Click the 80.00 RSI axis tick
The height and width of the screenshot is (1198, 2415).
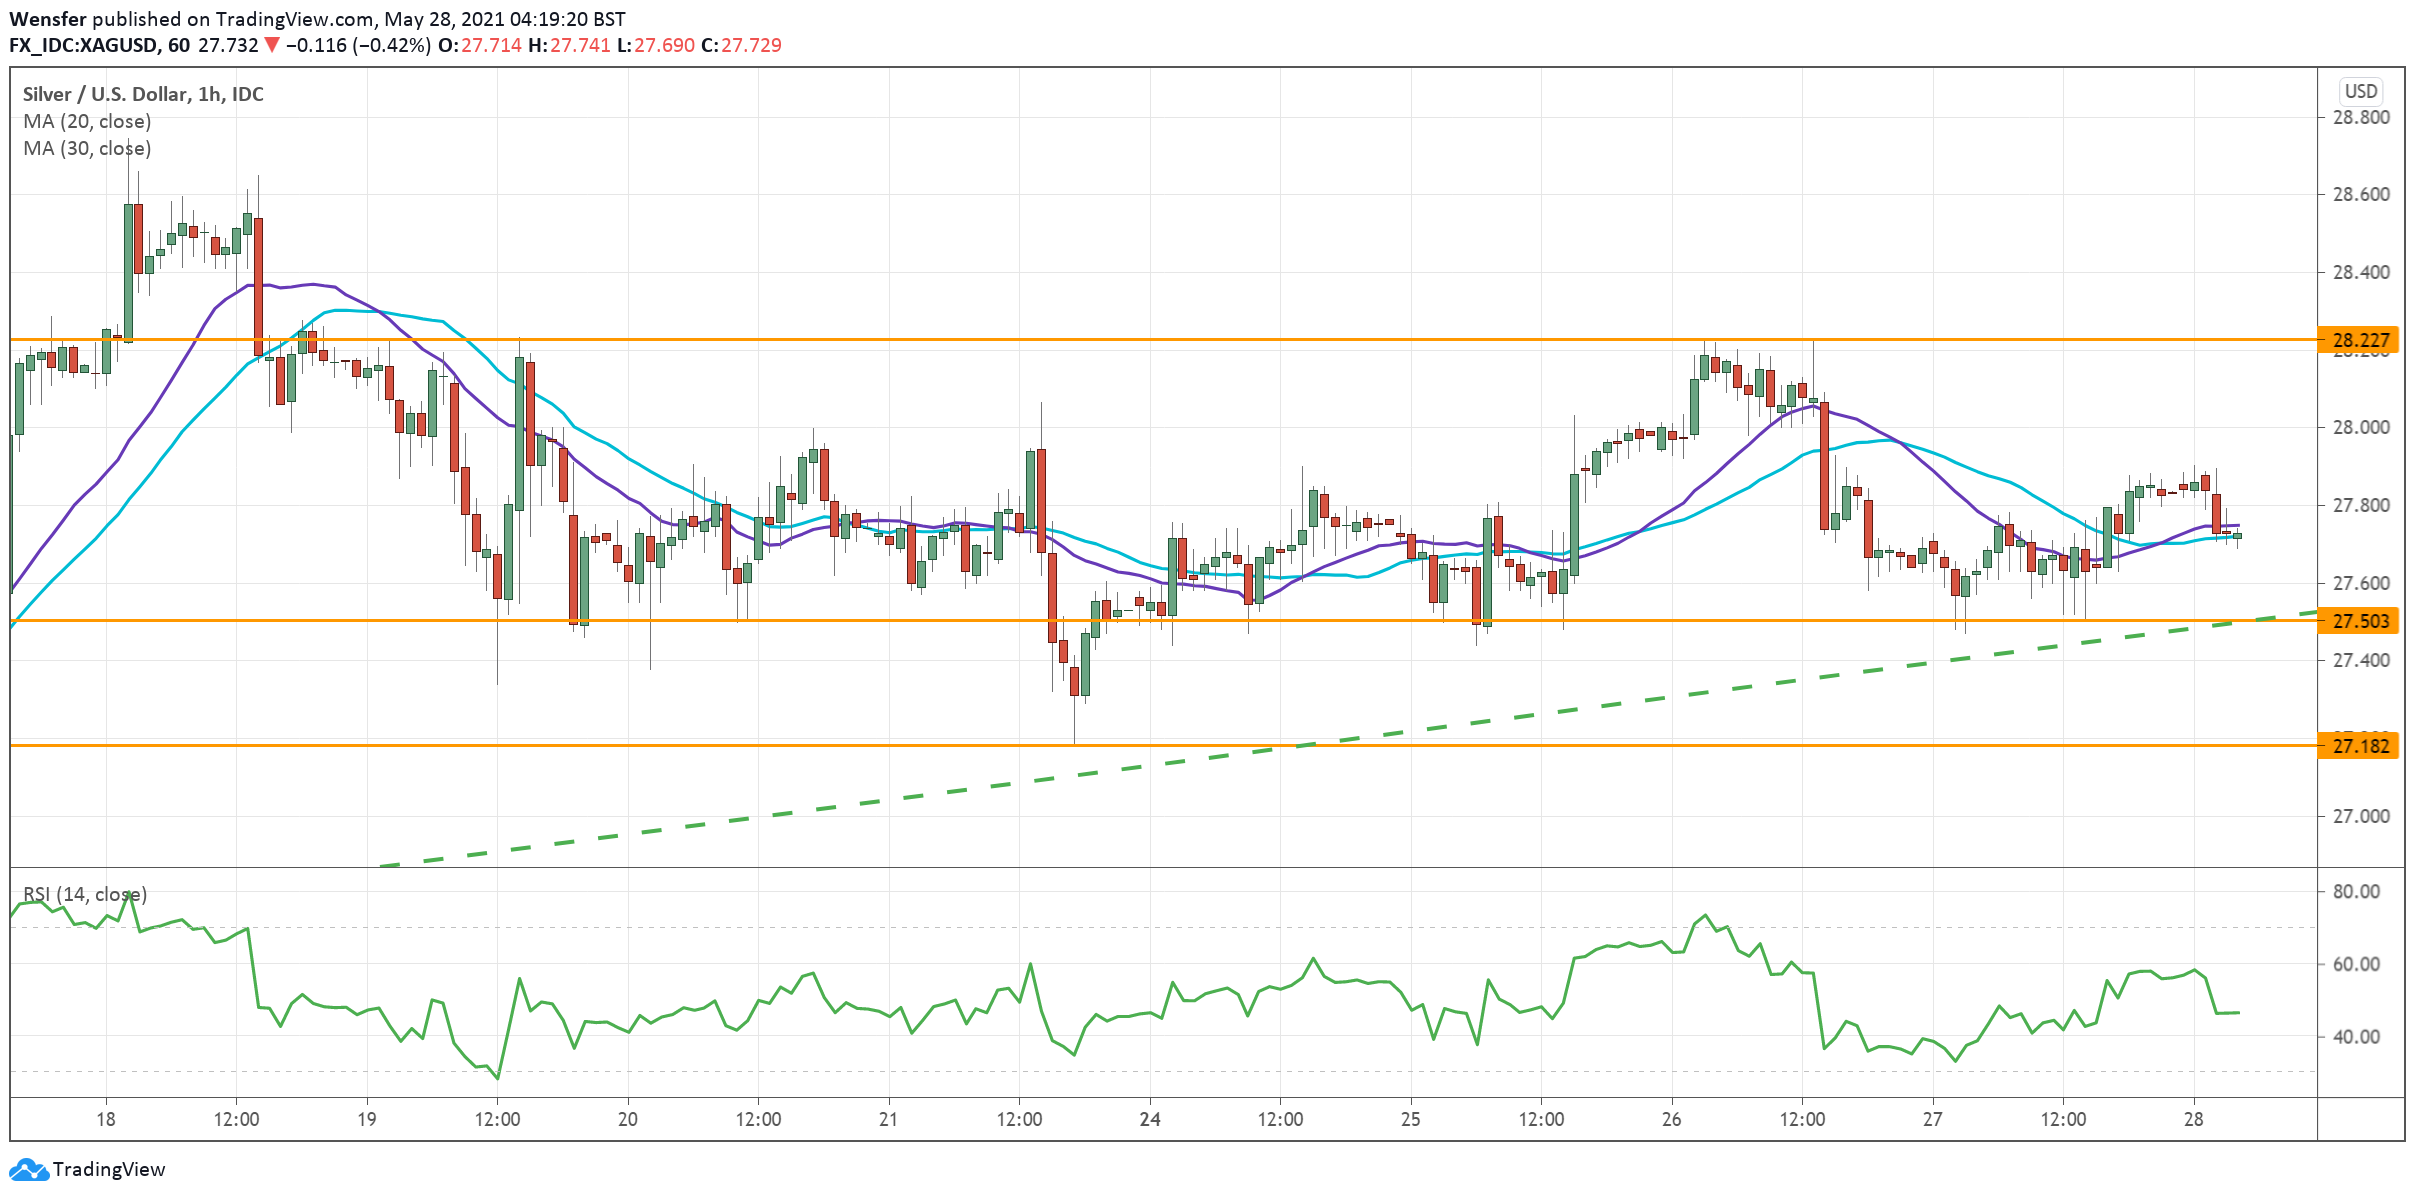pyautogui.click(x=2356, y=891)
